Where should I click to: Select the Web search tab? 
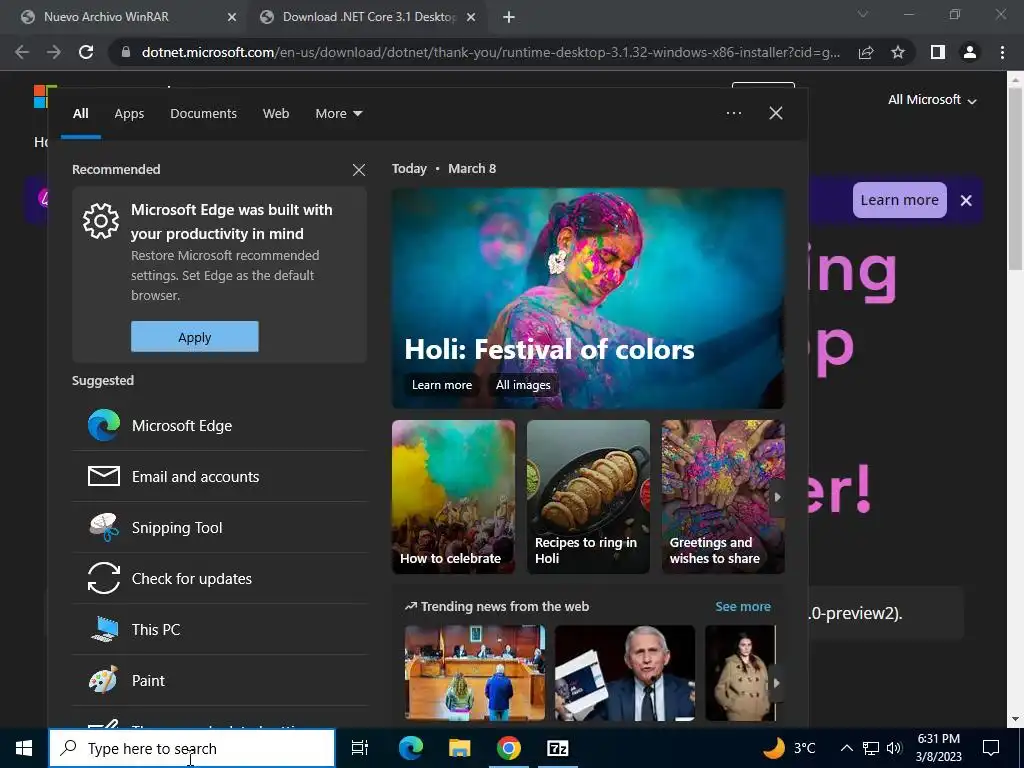(276, 114)
